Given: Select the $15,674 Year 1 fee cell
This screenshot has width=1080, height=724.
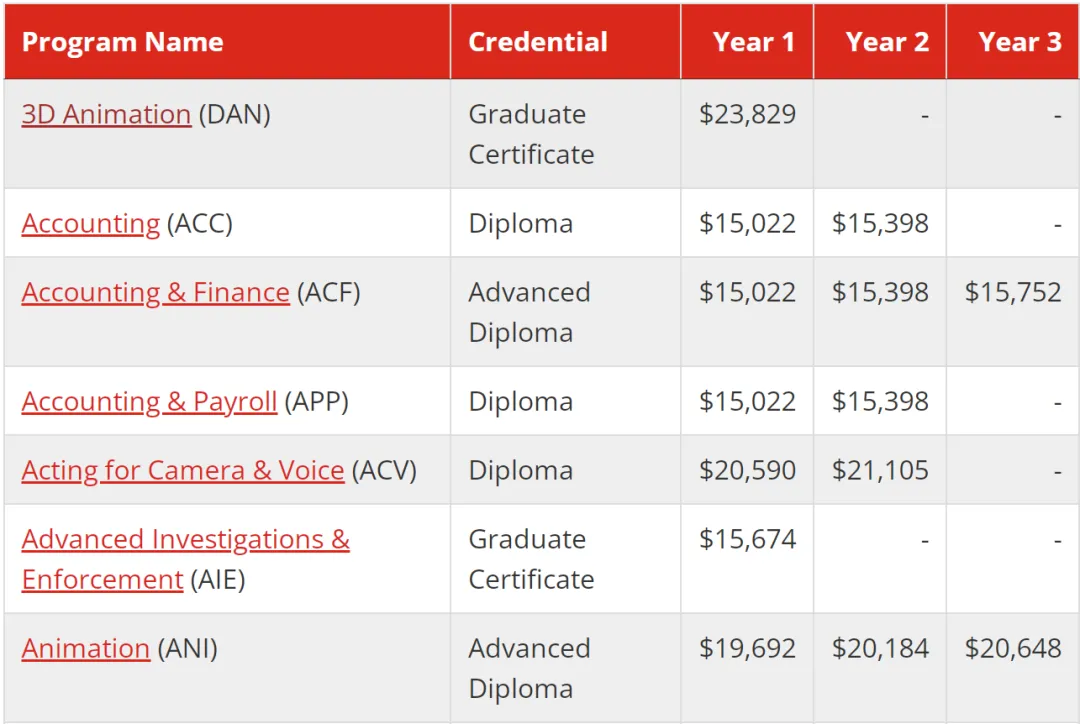Looking at the screenshot, I should point(747,539).
